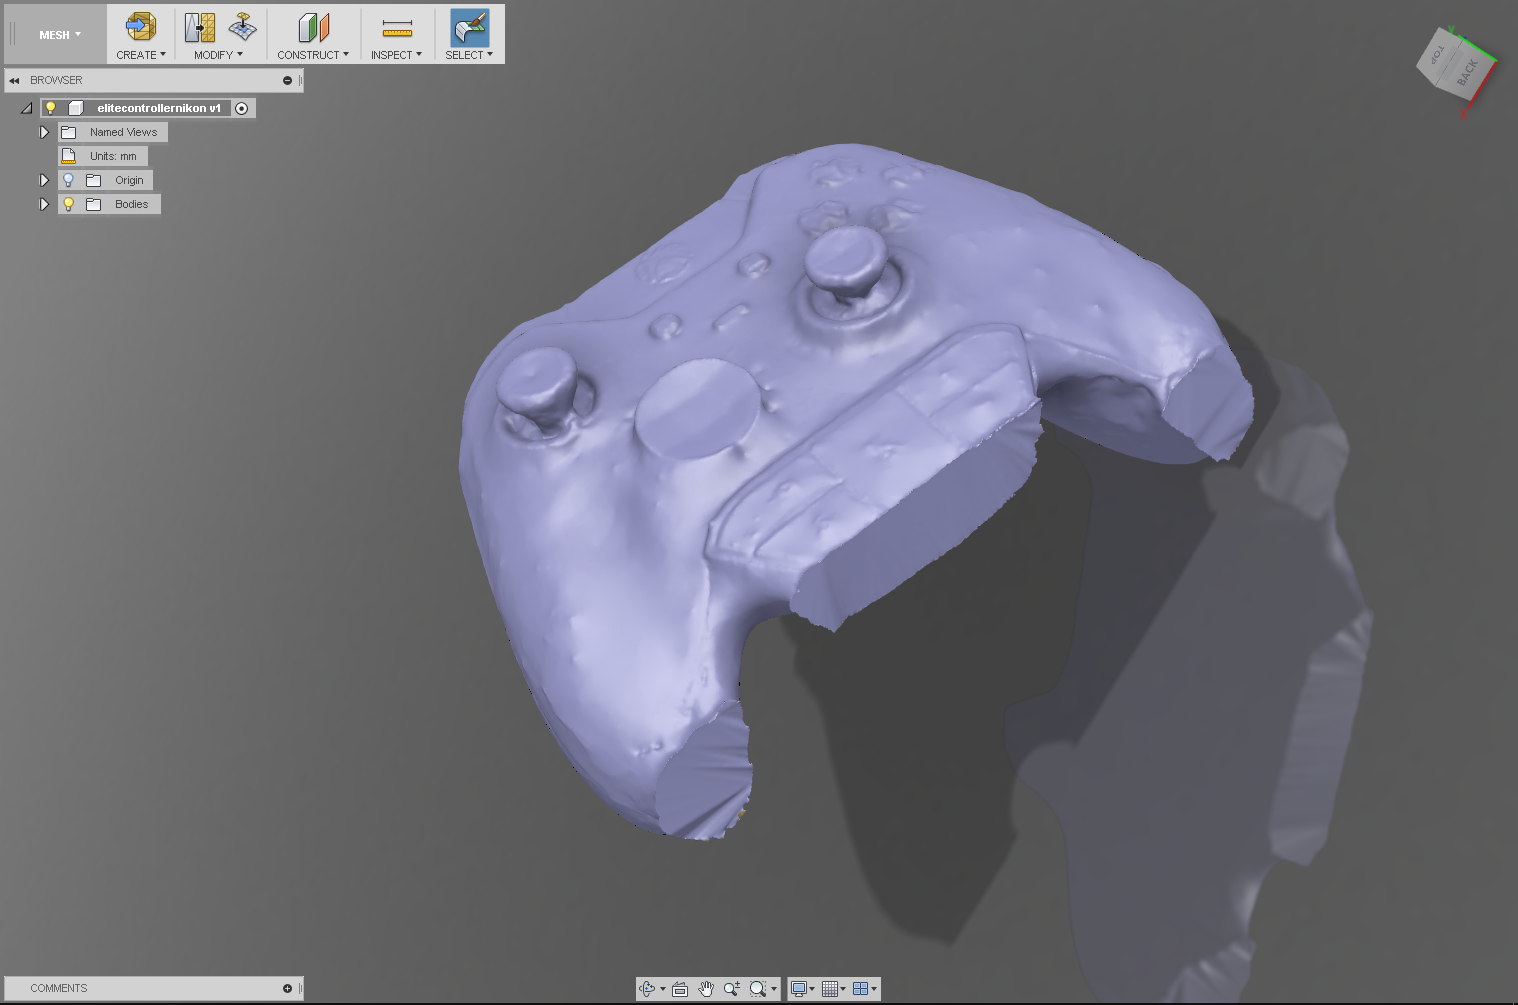Click the Zoom Window magnifier icon
Screen dimensions: 1518x1005
pos(757,989)
